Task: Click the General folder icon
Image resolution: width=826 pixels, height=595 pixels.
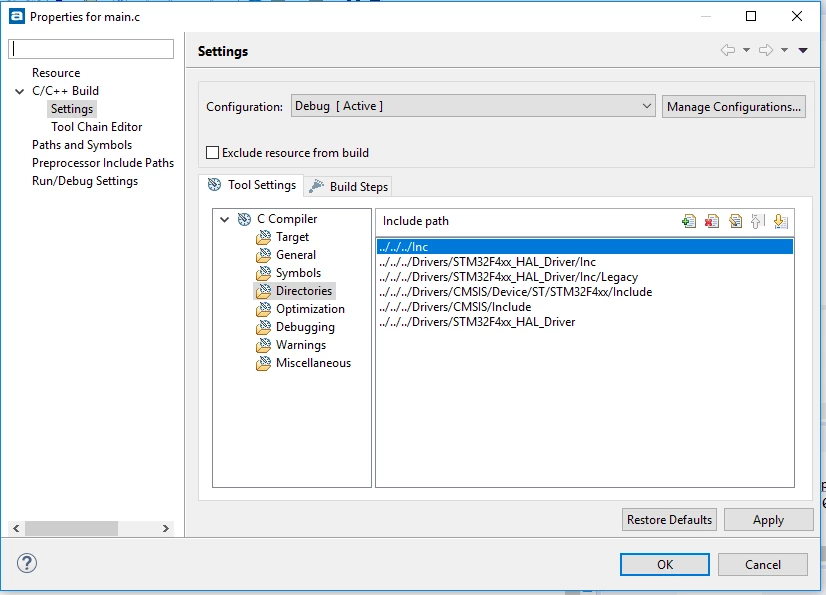Action: tap(263, 255)
